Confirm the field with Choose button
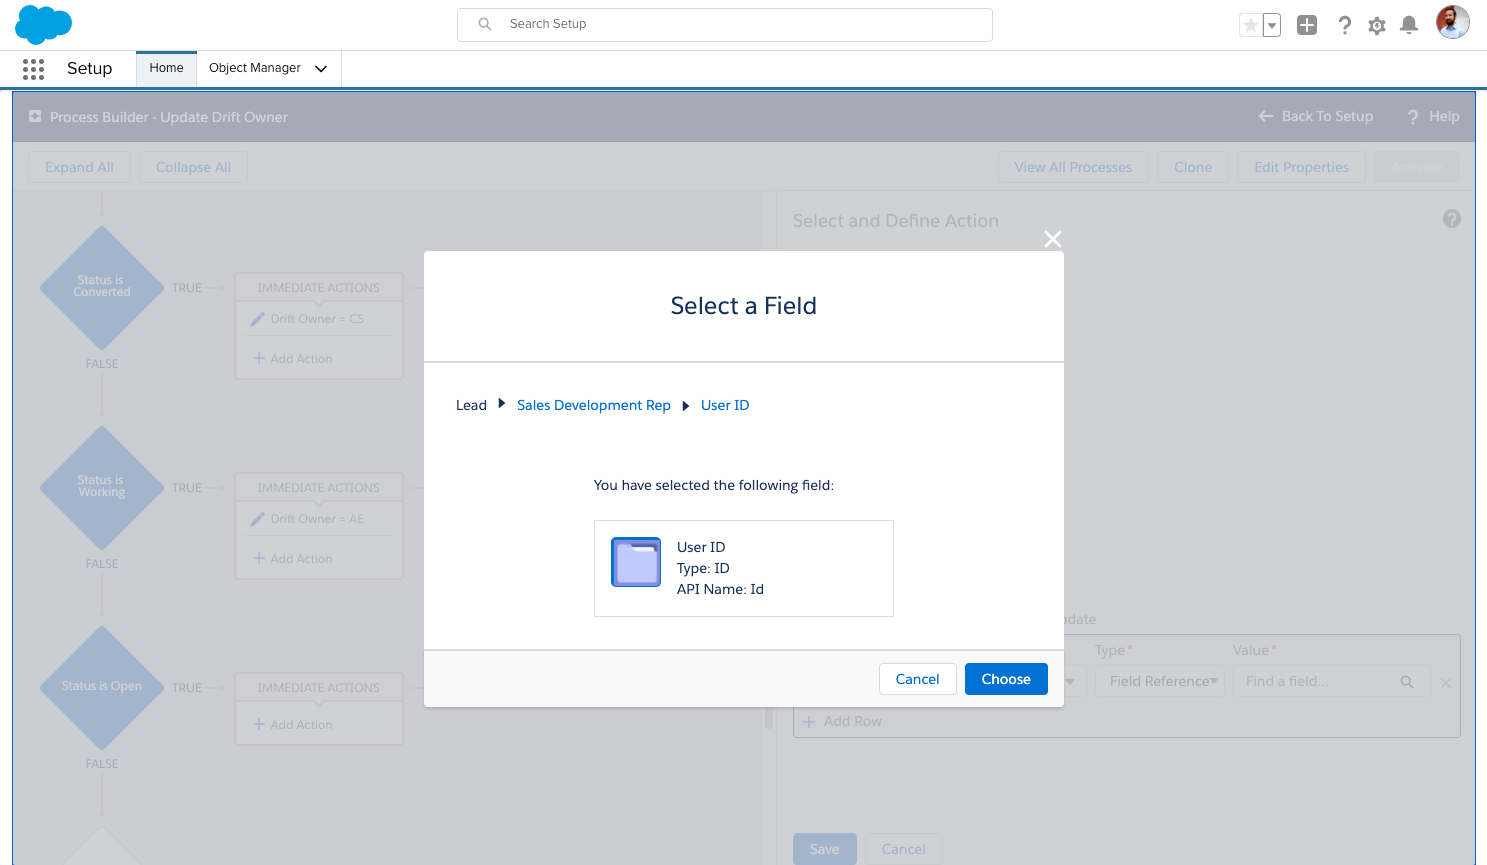 [x=1006, y=679]
